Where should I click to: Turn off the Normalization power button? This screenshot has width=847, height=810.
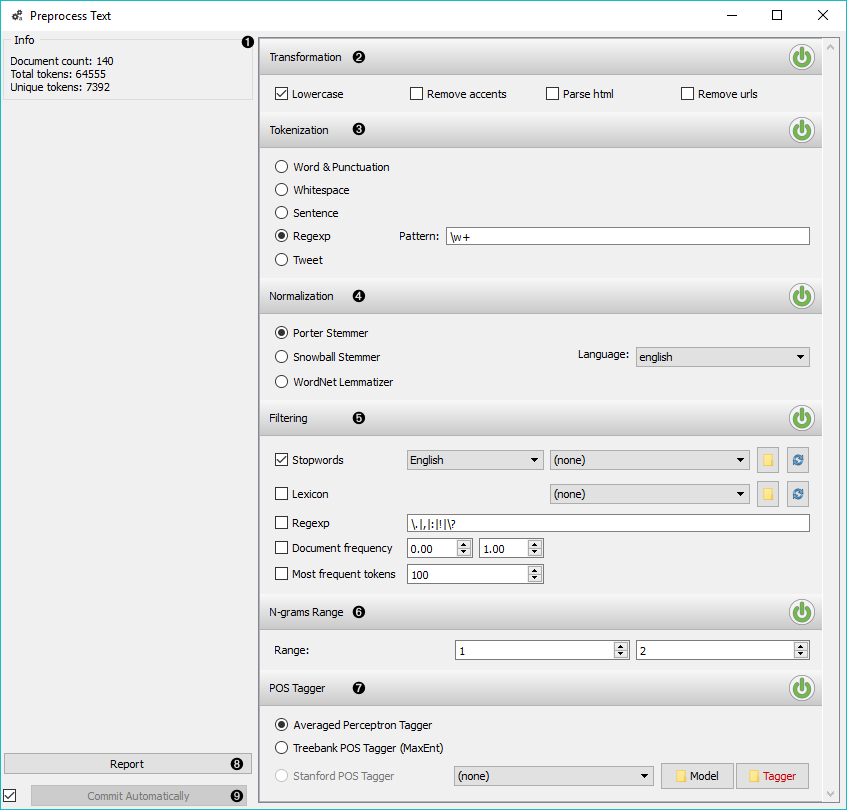801,296
